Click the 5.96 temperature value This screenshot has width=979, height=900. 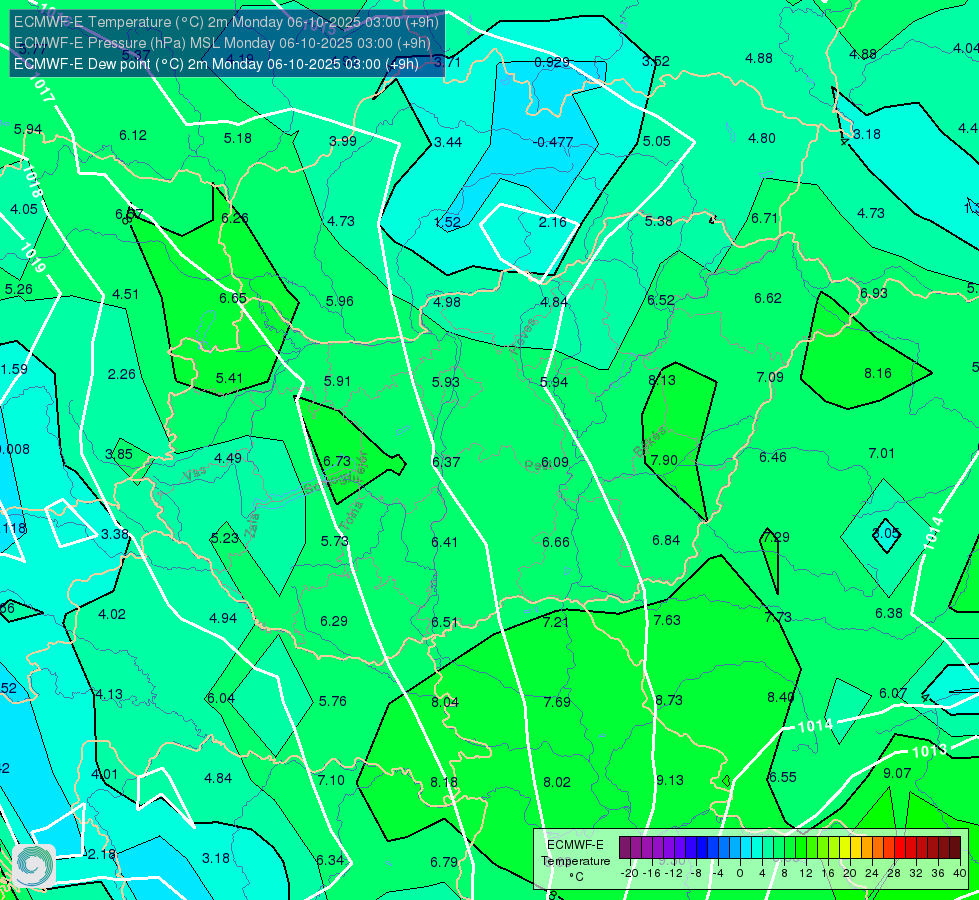click(x=340, y=301)
